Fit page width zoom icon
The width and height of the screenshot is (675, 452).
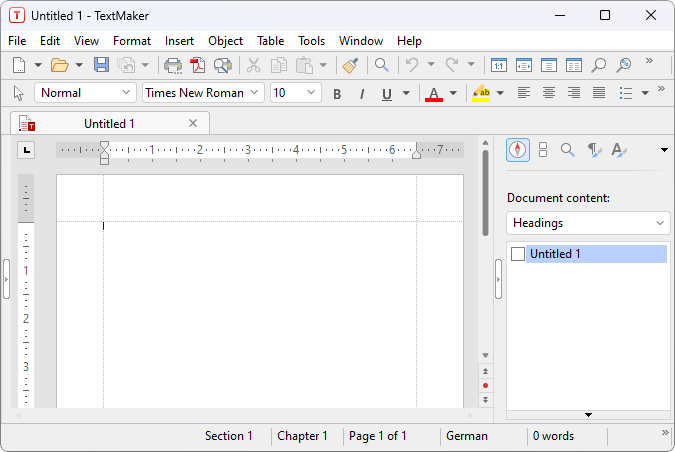(x=523, y=65)
